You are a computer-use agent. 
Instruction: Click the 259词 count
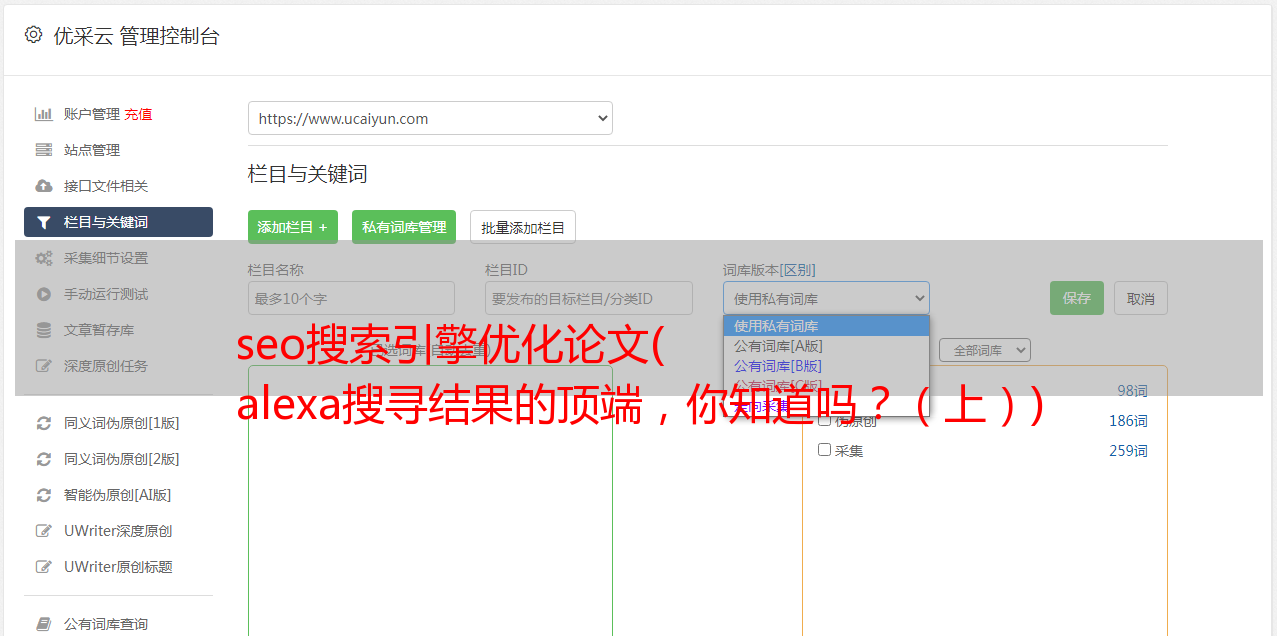click(x=1128, y=451)
